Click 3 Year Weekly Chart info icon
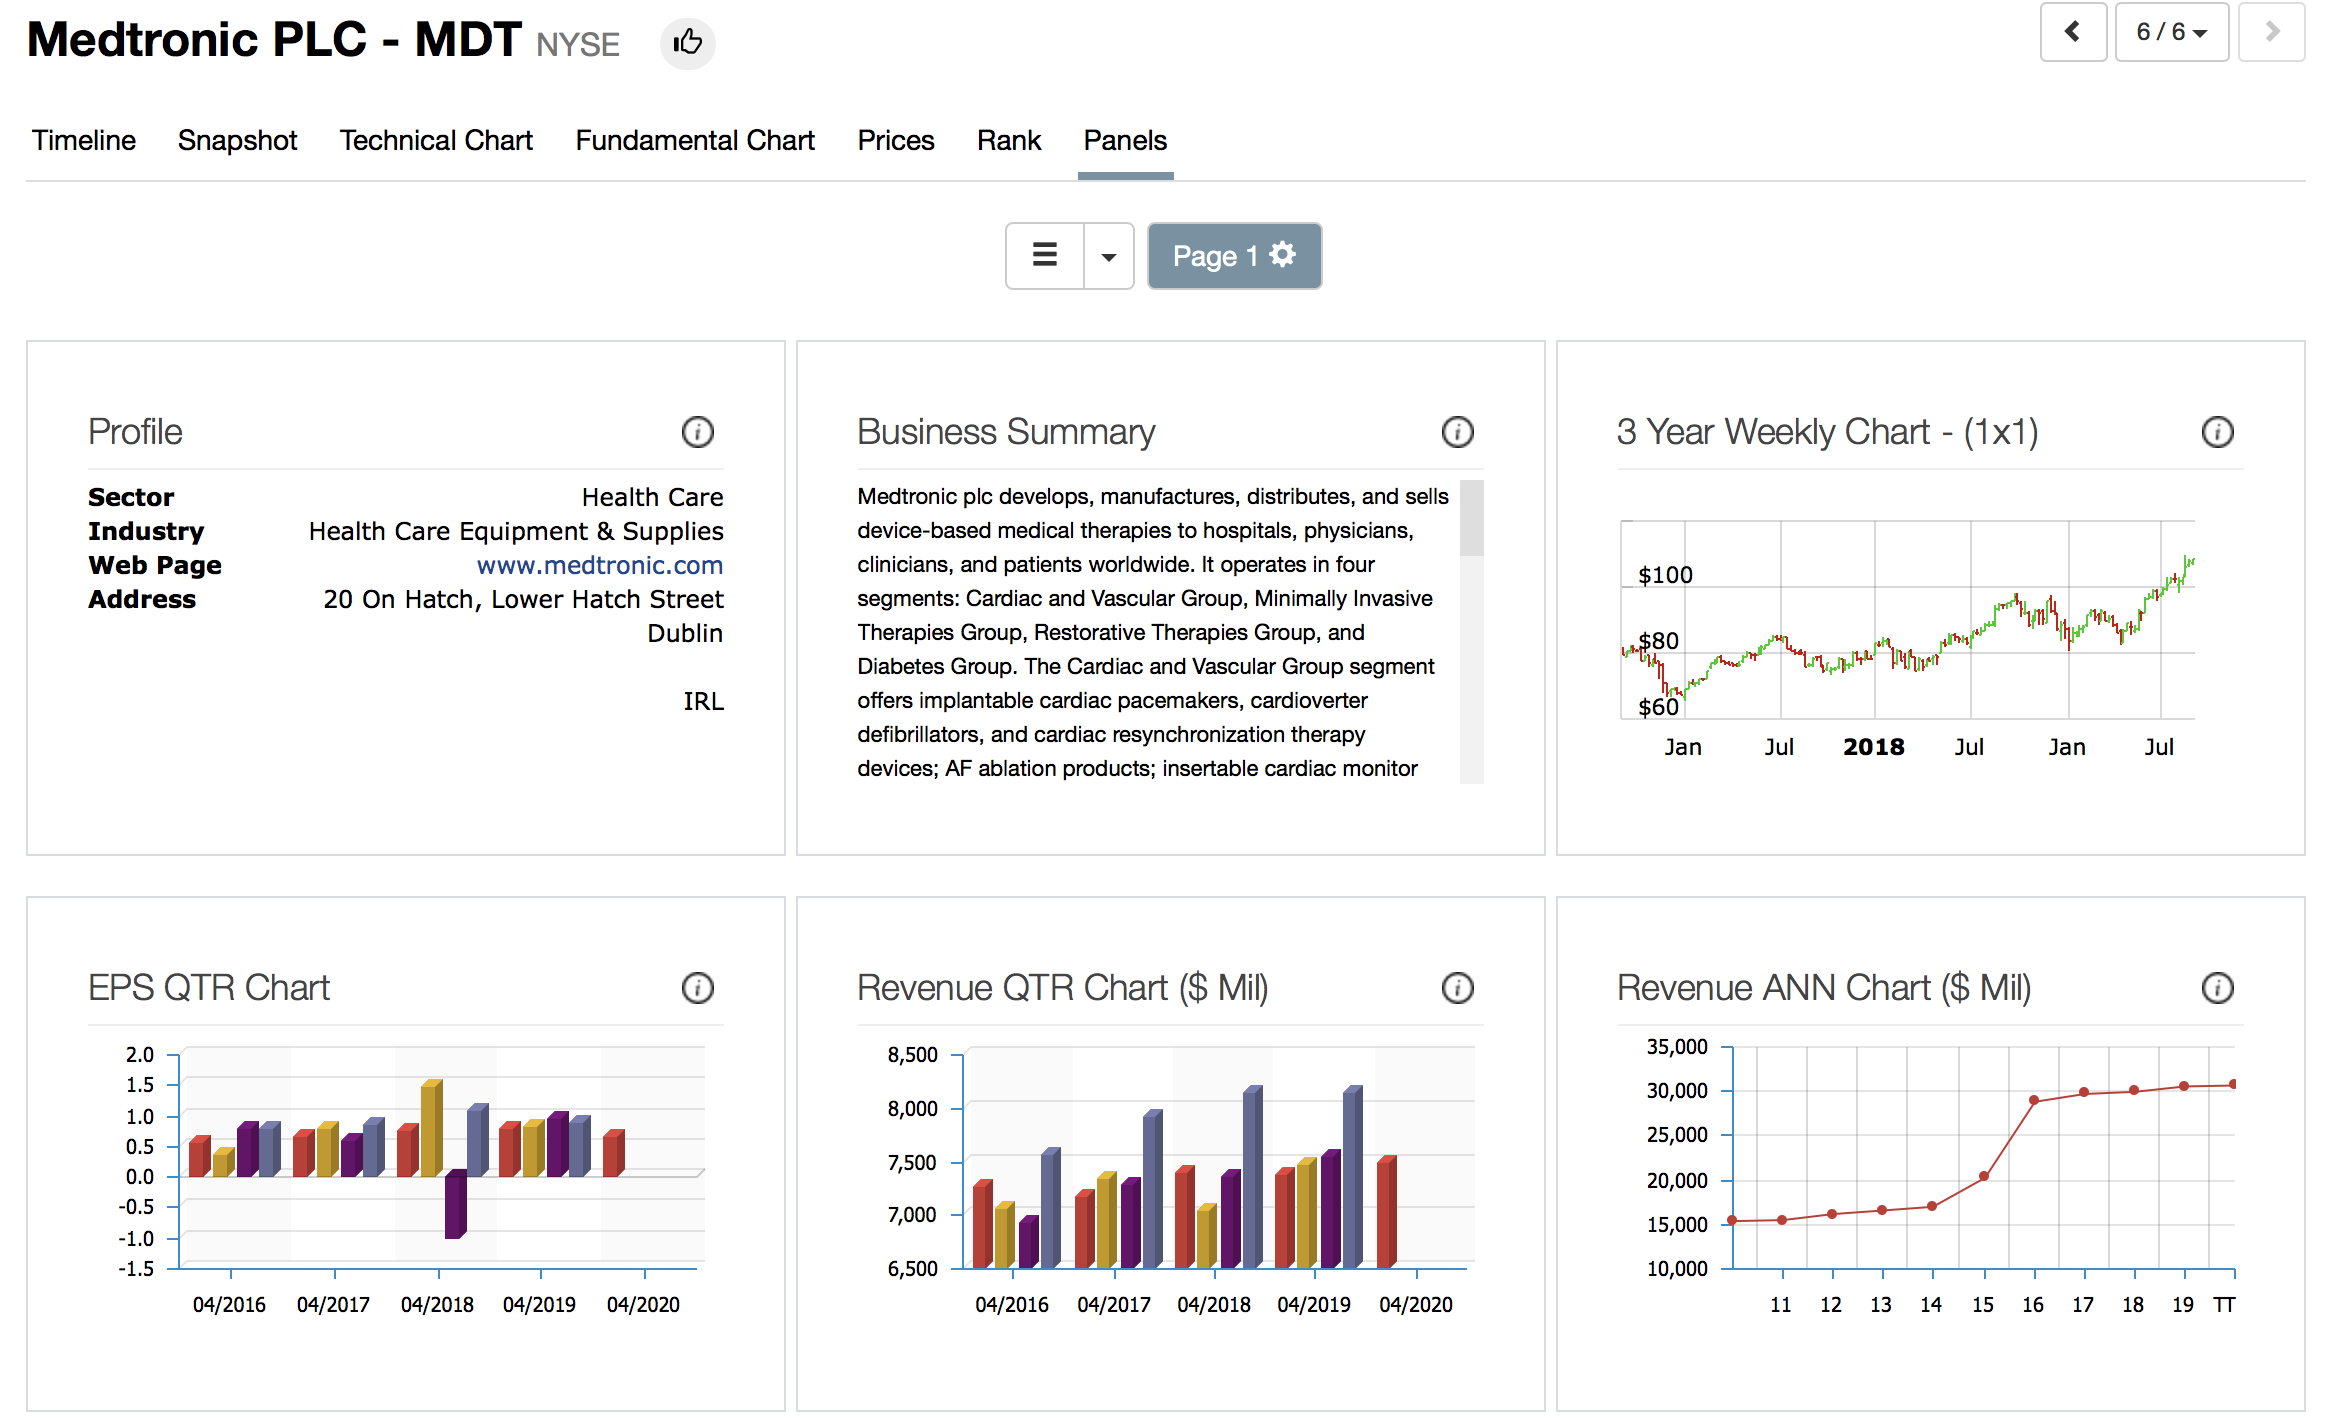The height and width of the screenshot is (1426, 2330). coord(2217,432)
